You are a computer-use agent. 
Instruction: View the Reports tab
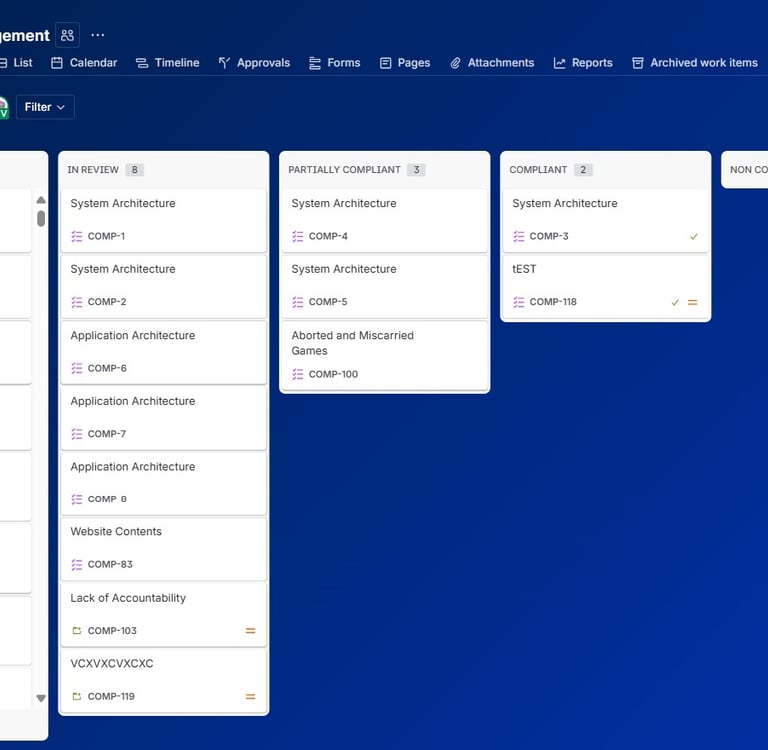[583, 63]
